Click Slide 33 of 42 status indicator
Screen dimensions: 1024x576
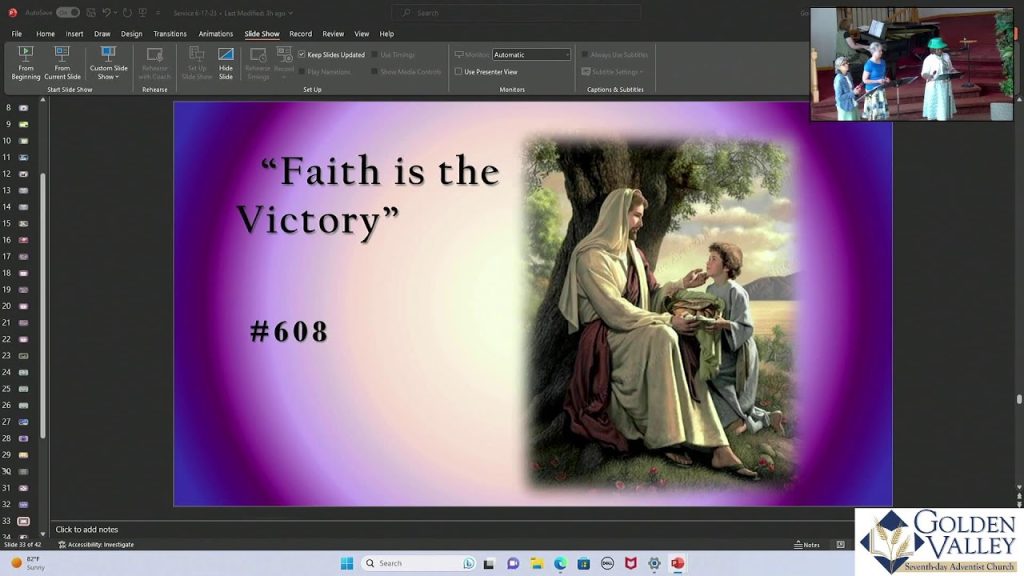22,544
